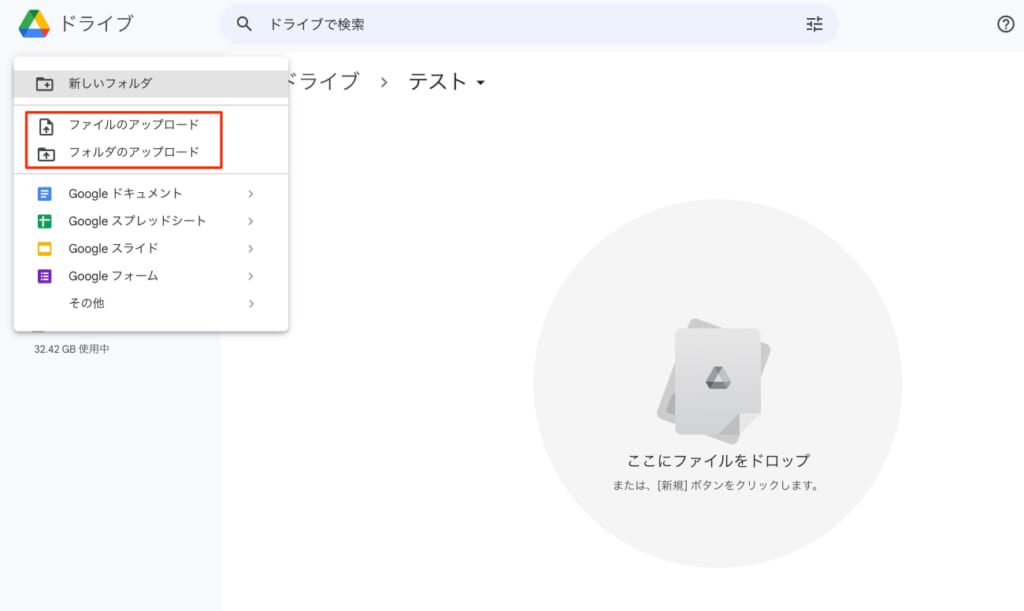
Task: Open the help question mark icon
Action: [1006, 24]
